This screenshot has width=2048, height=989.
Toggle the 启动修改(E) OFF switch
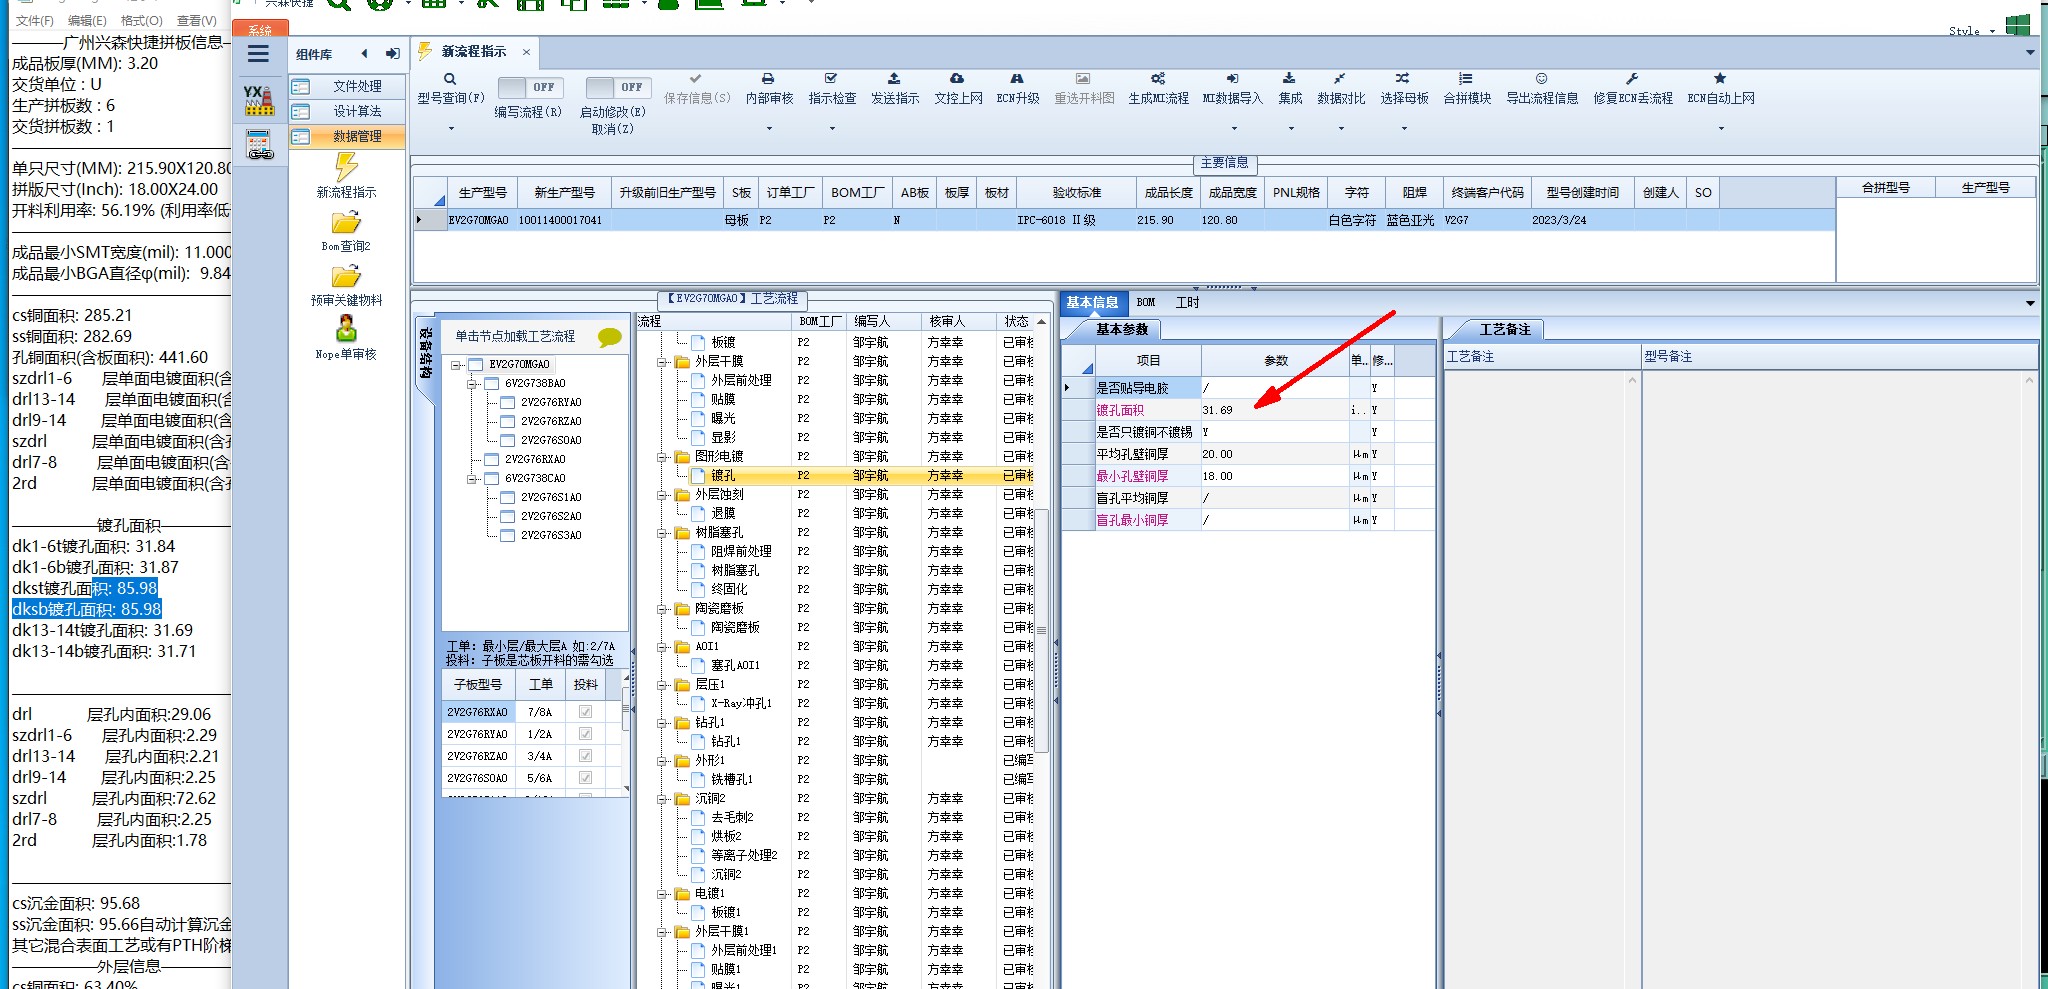[x=618, y=87]
